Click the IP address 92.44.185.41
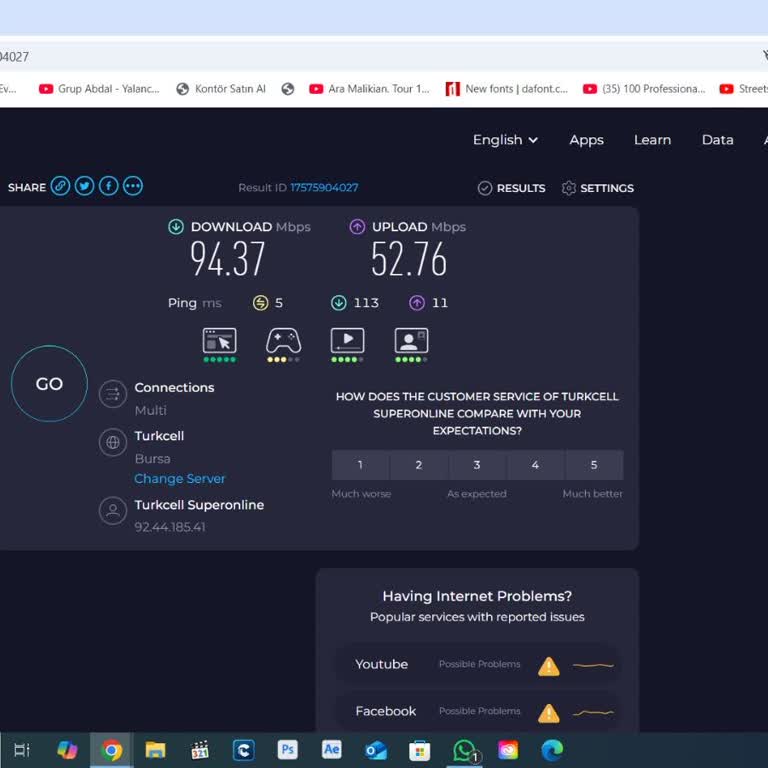This screenshot has height=768, width=768. pos(170,527)
